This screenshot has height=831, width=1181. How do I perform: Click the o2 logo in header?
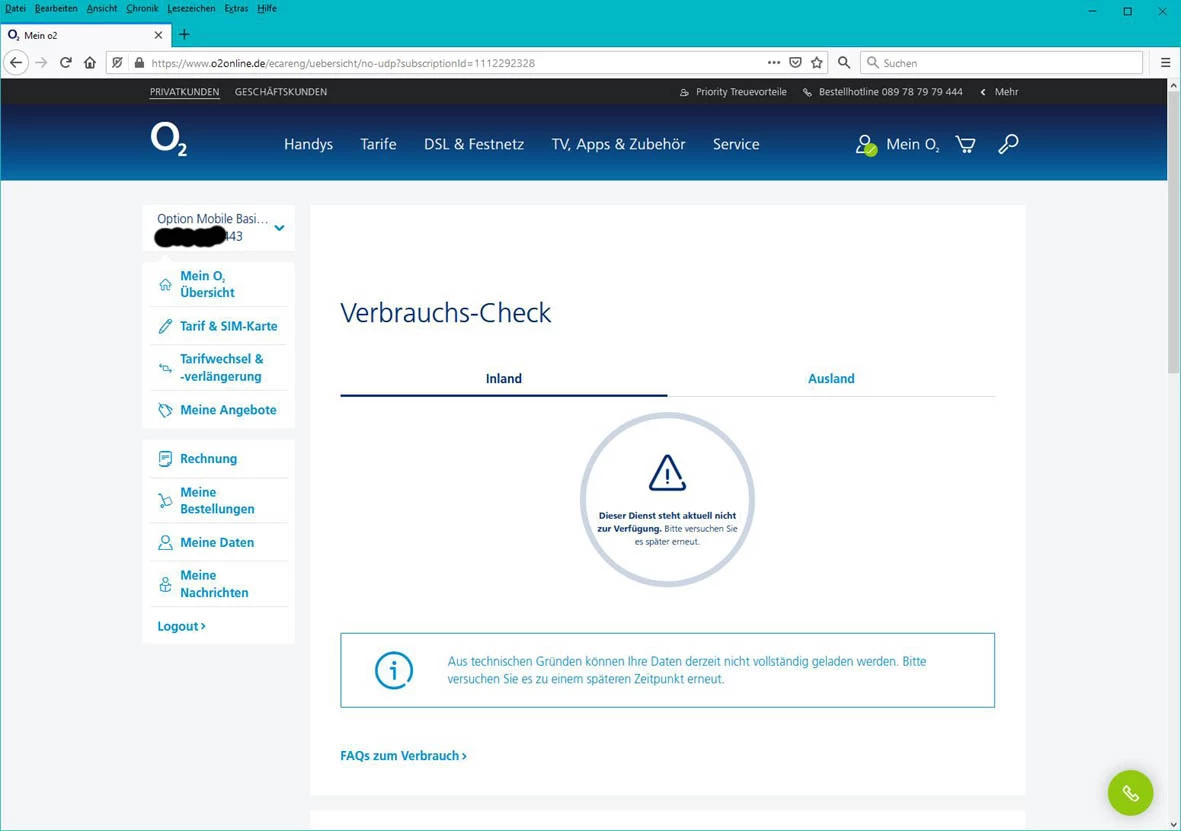pyautogui.click(x=169, y=140)
